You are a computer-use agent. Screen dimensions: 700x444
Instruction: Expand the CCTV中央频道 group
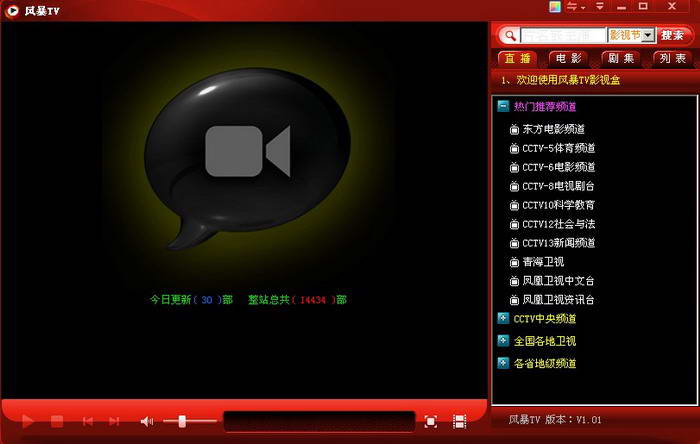[503, 319]
